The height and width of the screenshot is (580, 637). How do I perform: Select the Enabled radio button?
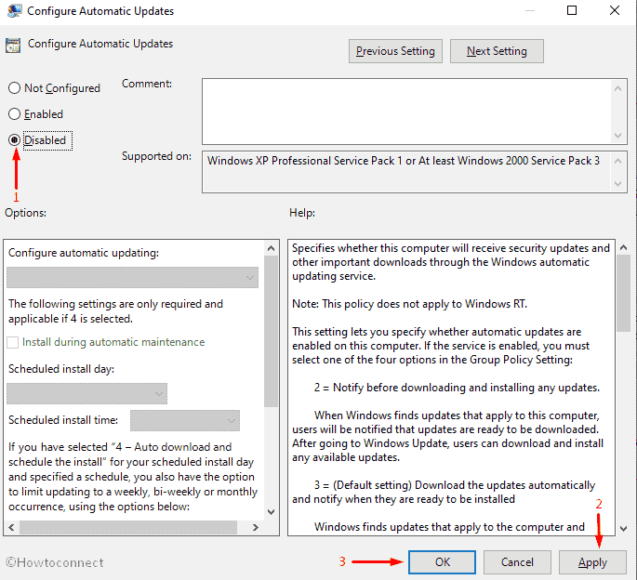click(15, 114)
